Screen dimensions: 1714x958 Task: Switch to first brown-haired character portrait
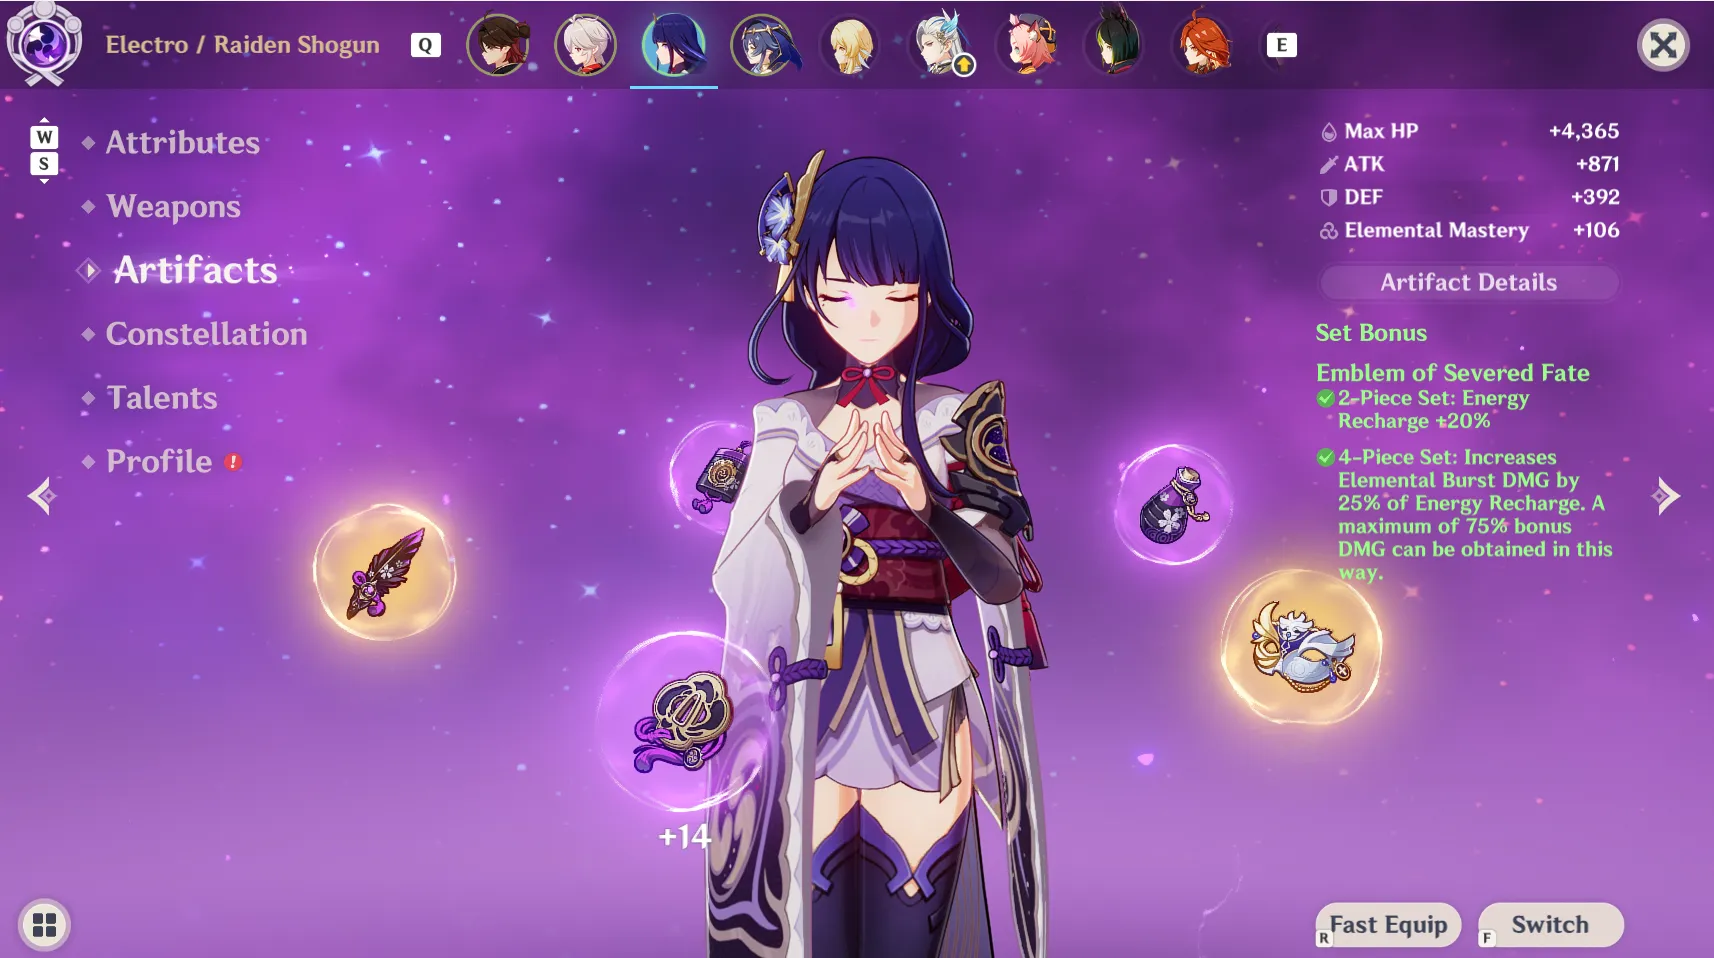498,44
